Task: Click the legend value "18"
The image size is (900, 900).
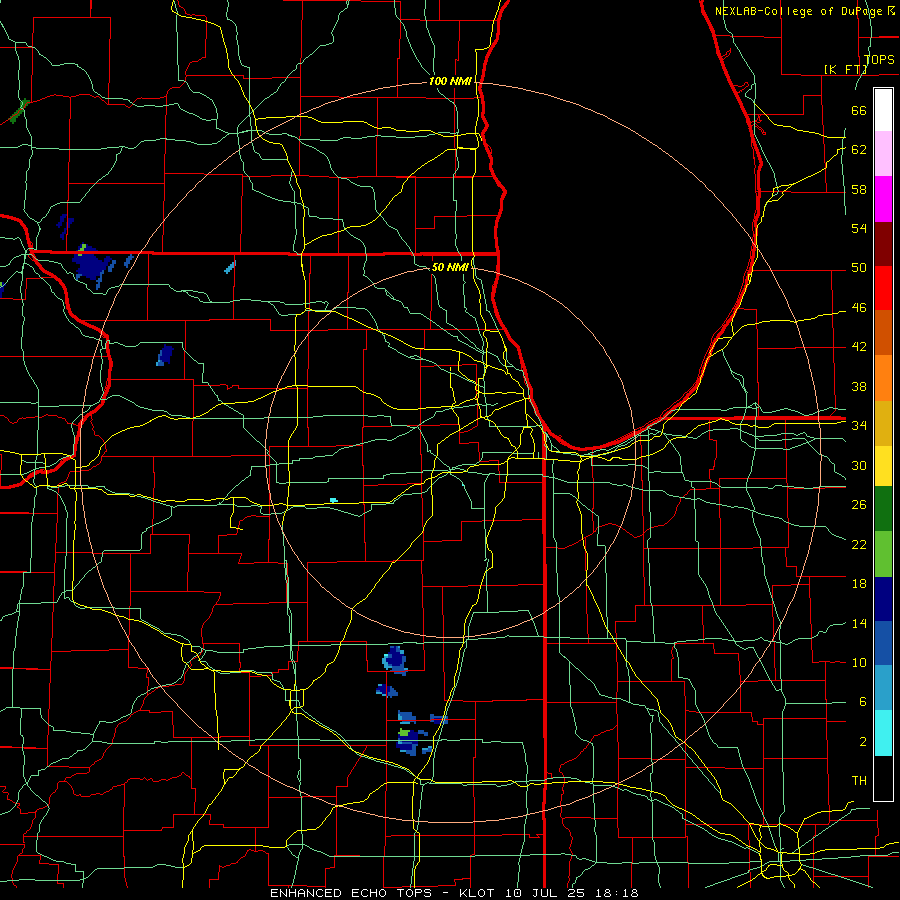Action: (x=859, y=584)
